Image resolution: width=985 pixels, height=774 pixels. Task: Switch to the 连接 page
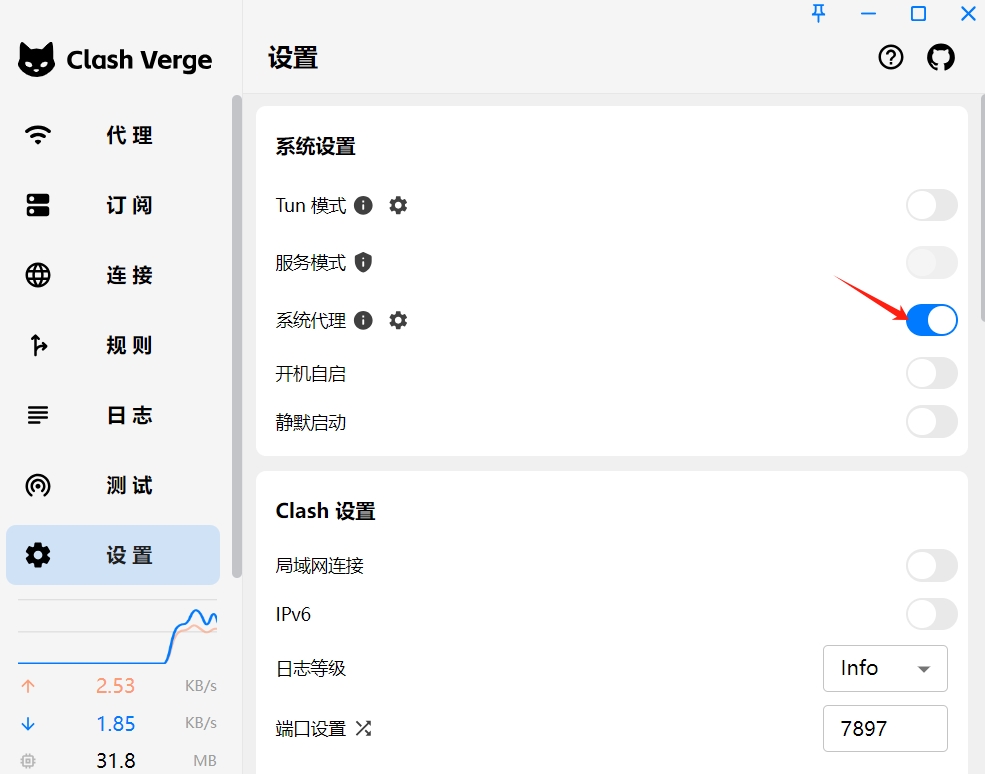(x=113, y=275)
